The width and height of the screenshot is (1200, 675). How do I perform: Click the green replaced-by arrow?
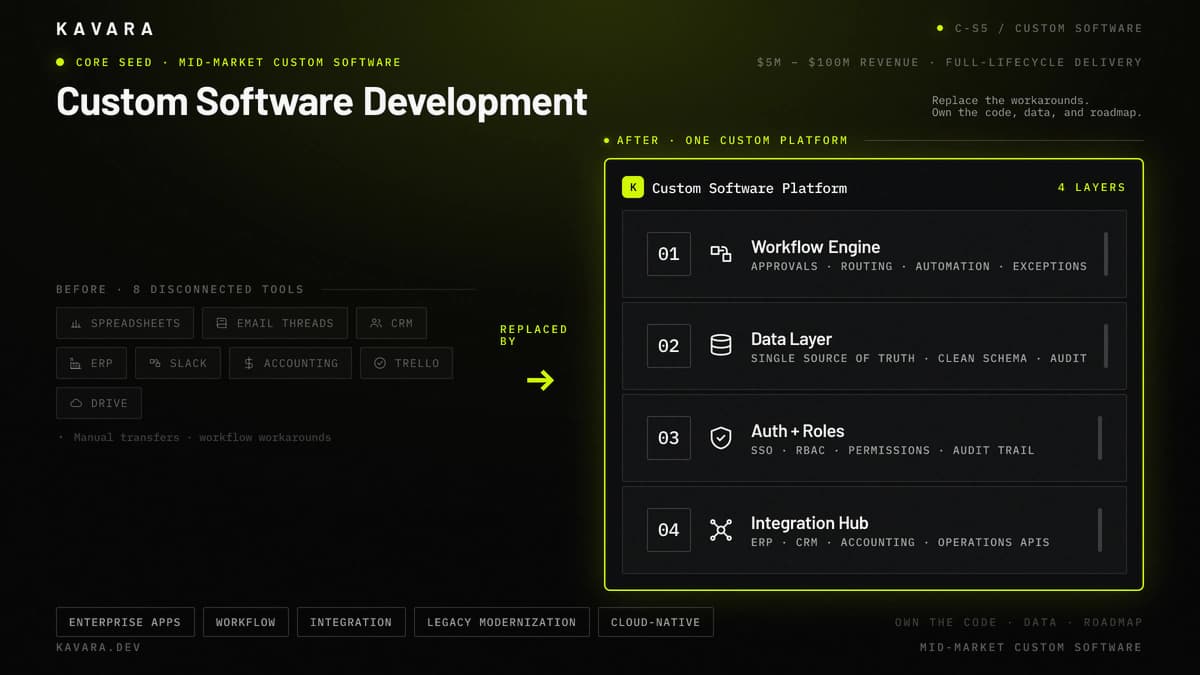540,380
